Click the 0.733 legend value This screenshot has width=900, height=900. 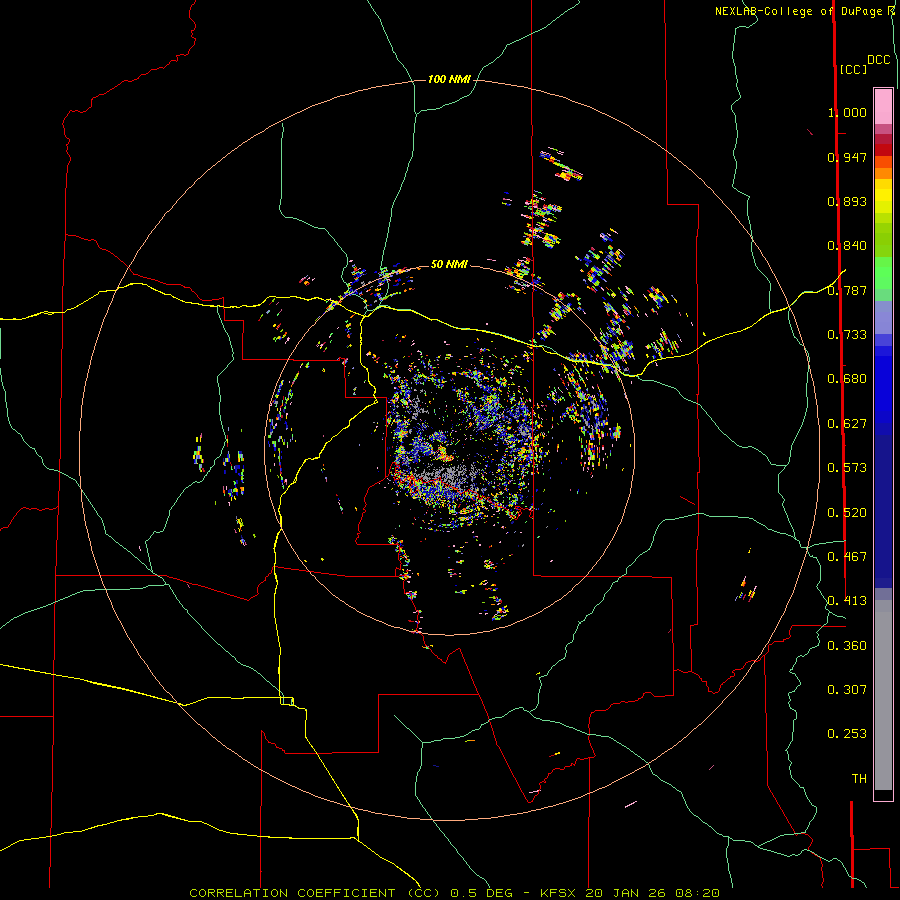click(x=847, y=335)
